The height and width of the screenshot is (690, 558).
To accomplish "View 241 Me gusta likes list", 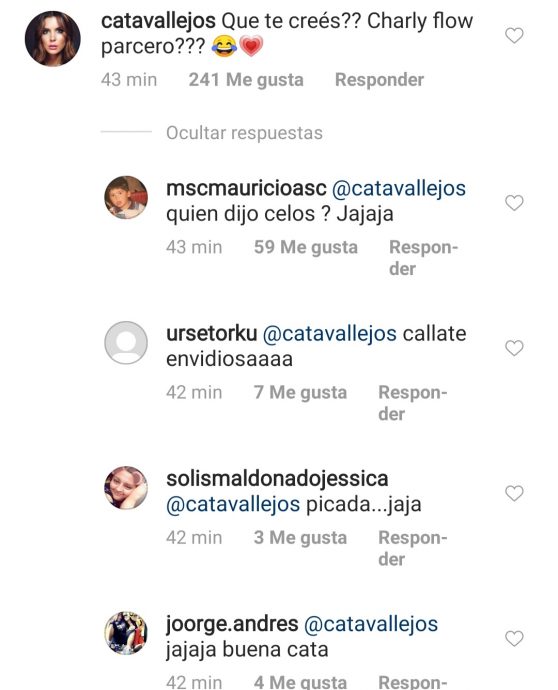I will (x=246, y=80).
